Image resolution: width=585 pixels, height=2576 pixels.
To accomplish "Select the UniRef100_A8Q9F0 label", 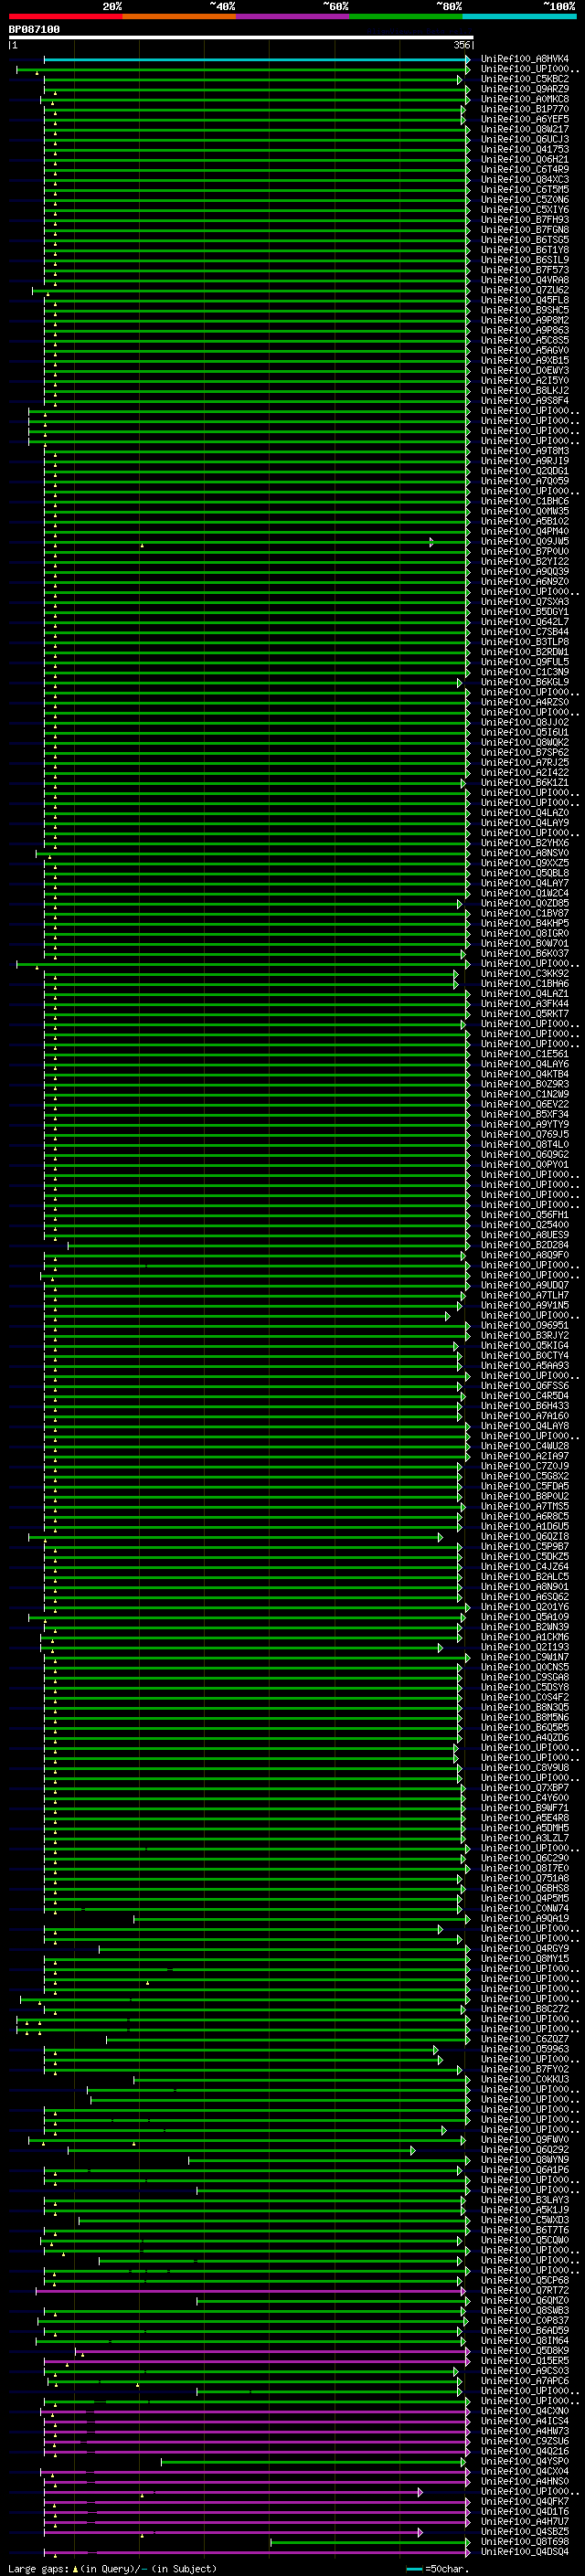I will 525,1255.
